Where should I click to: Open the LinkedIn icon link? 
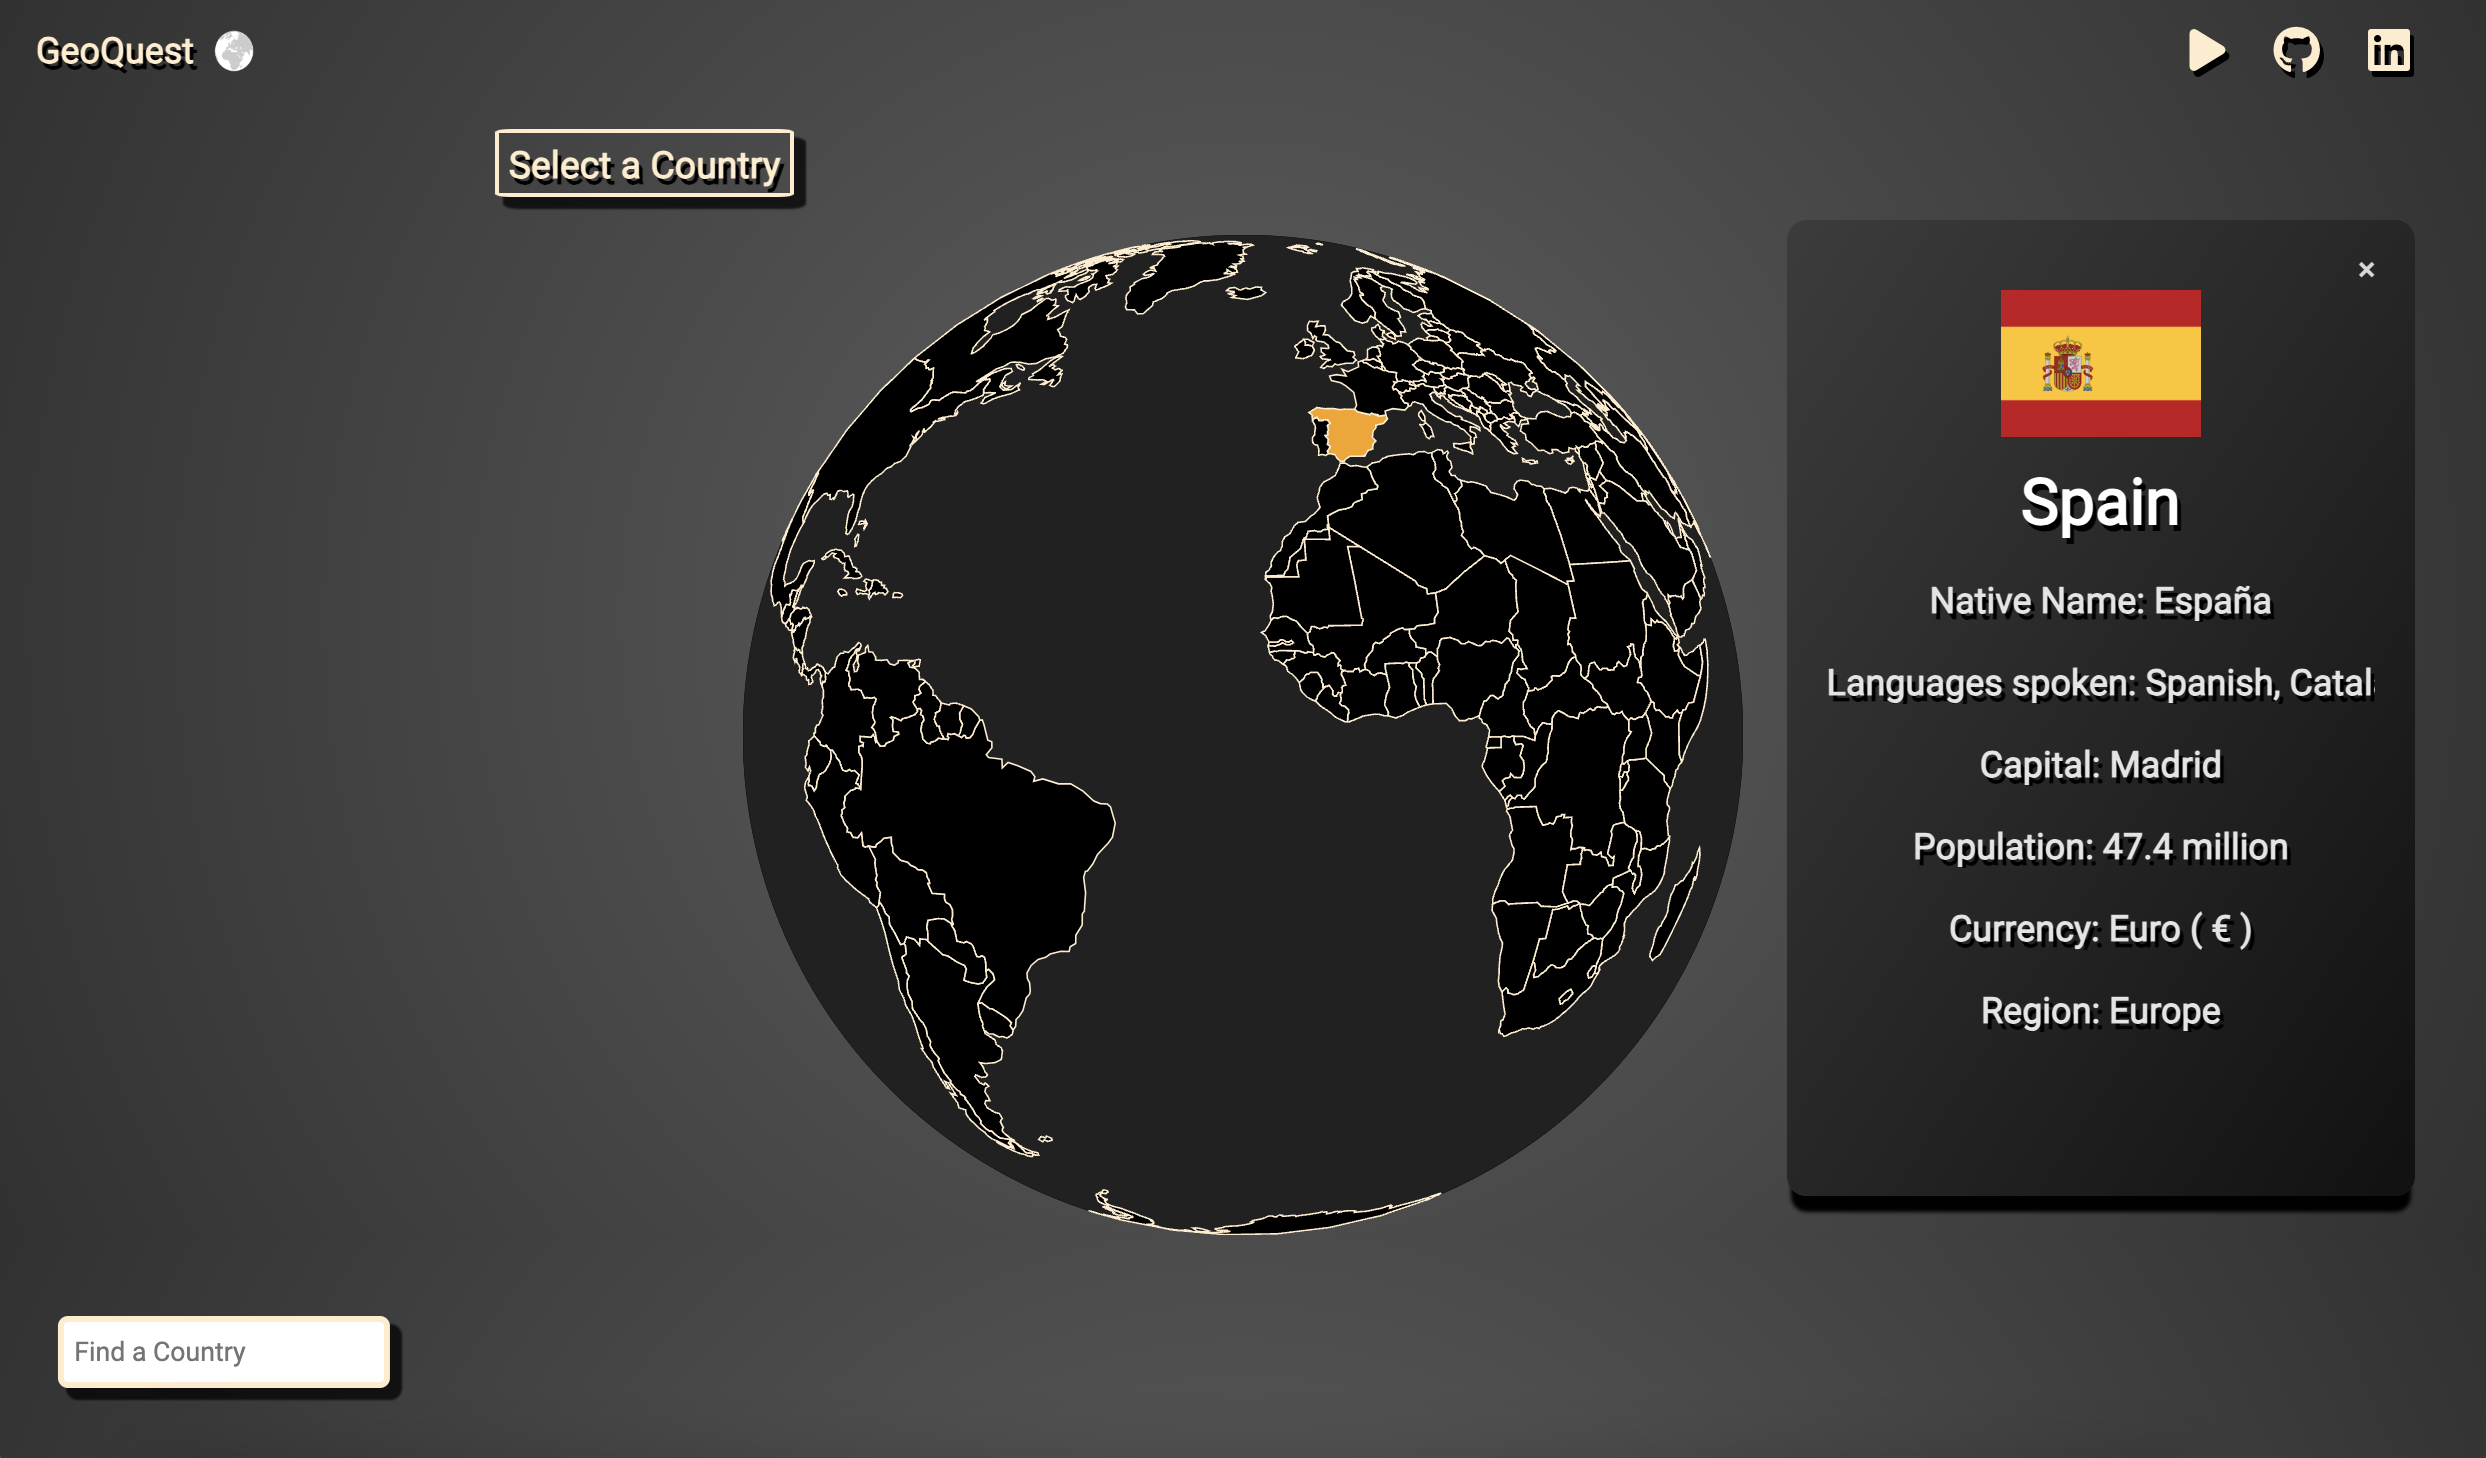2389,51
